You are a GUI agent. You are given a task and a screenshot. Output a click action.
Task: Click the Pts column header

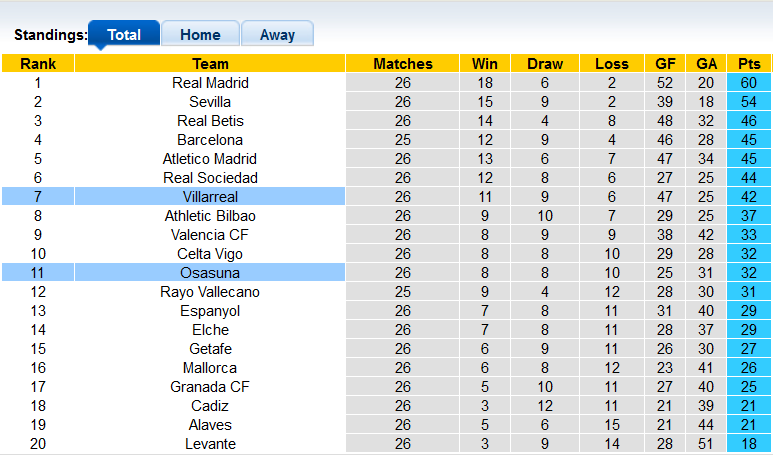click(749, 64)
